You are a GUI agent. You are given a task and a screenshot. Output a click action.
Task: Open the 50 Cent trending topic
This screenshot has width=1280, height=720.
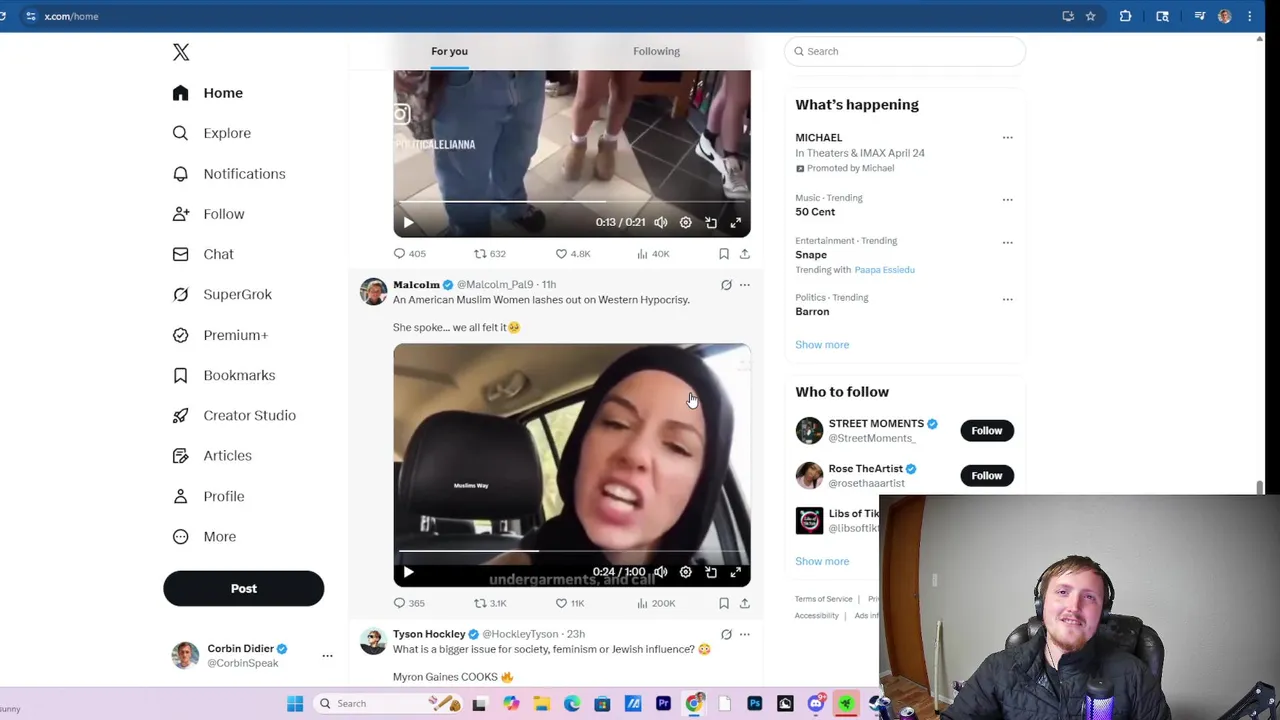tap(815, 212)
